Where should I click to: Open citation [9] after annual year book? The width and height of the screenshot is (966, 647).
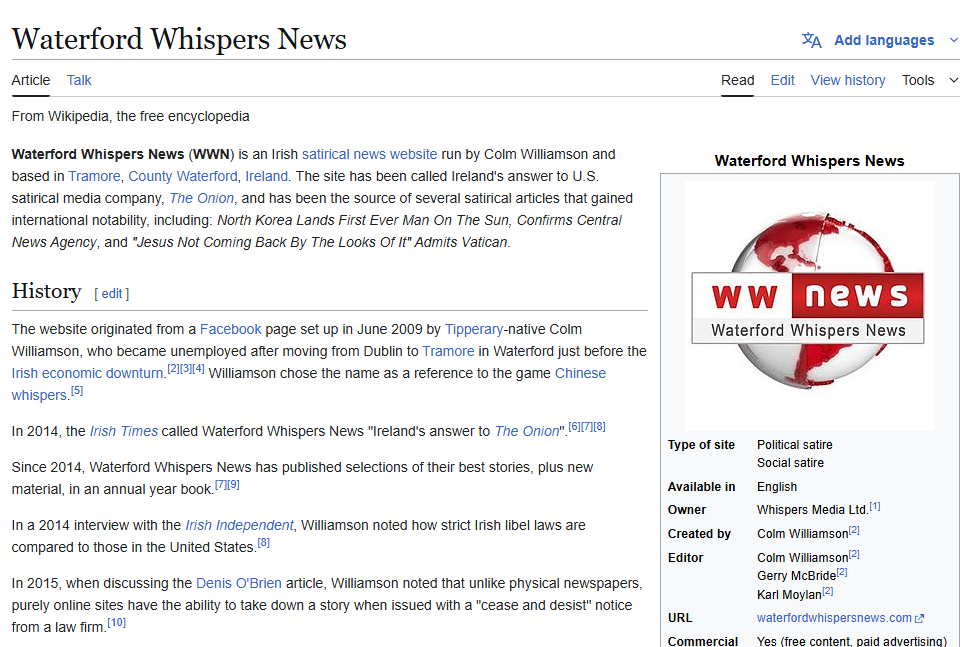(x=233, y=485)
